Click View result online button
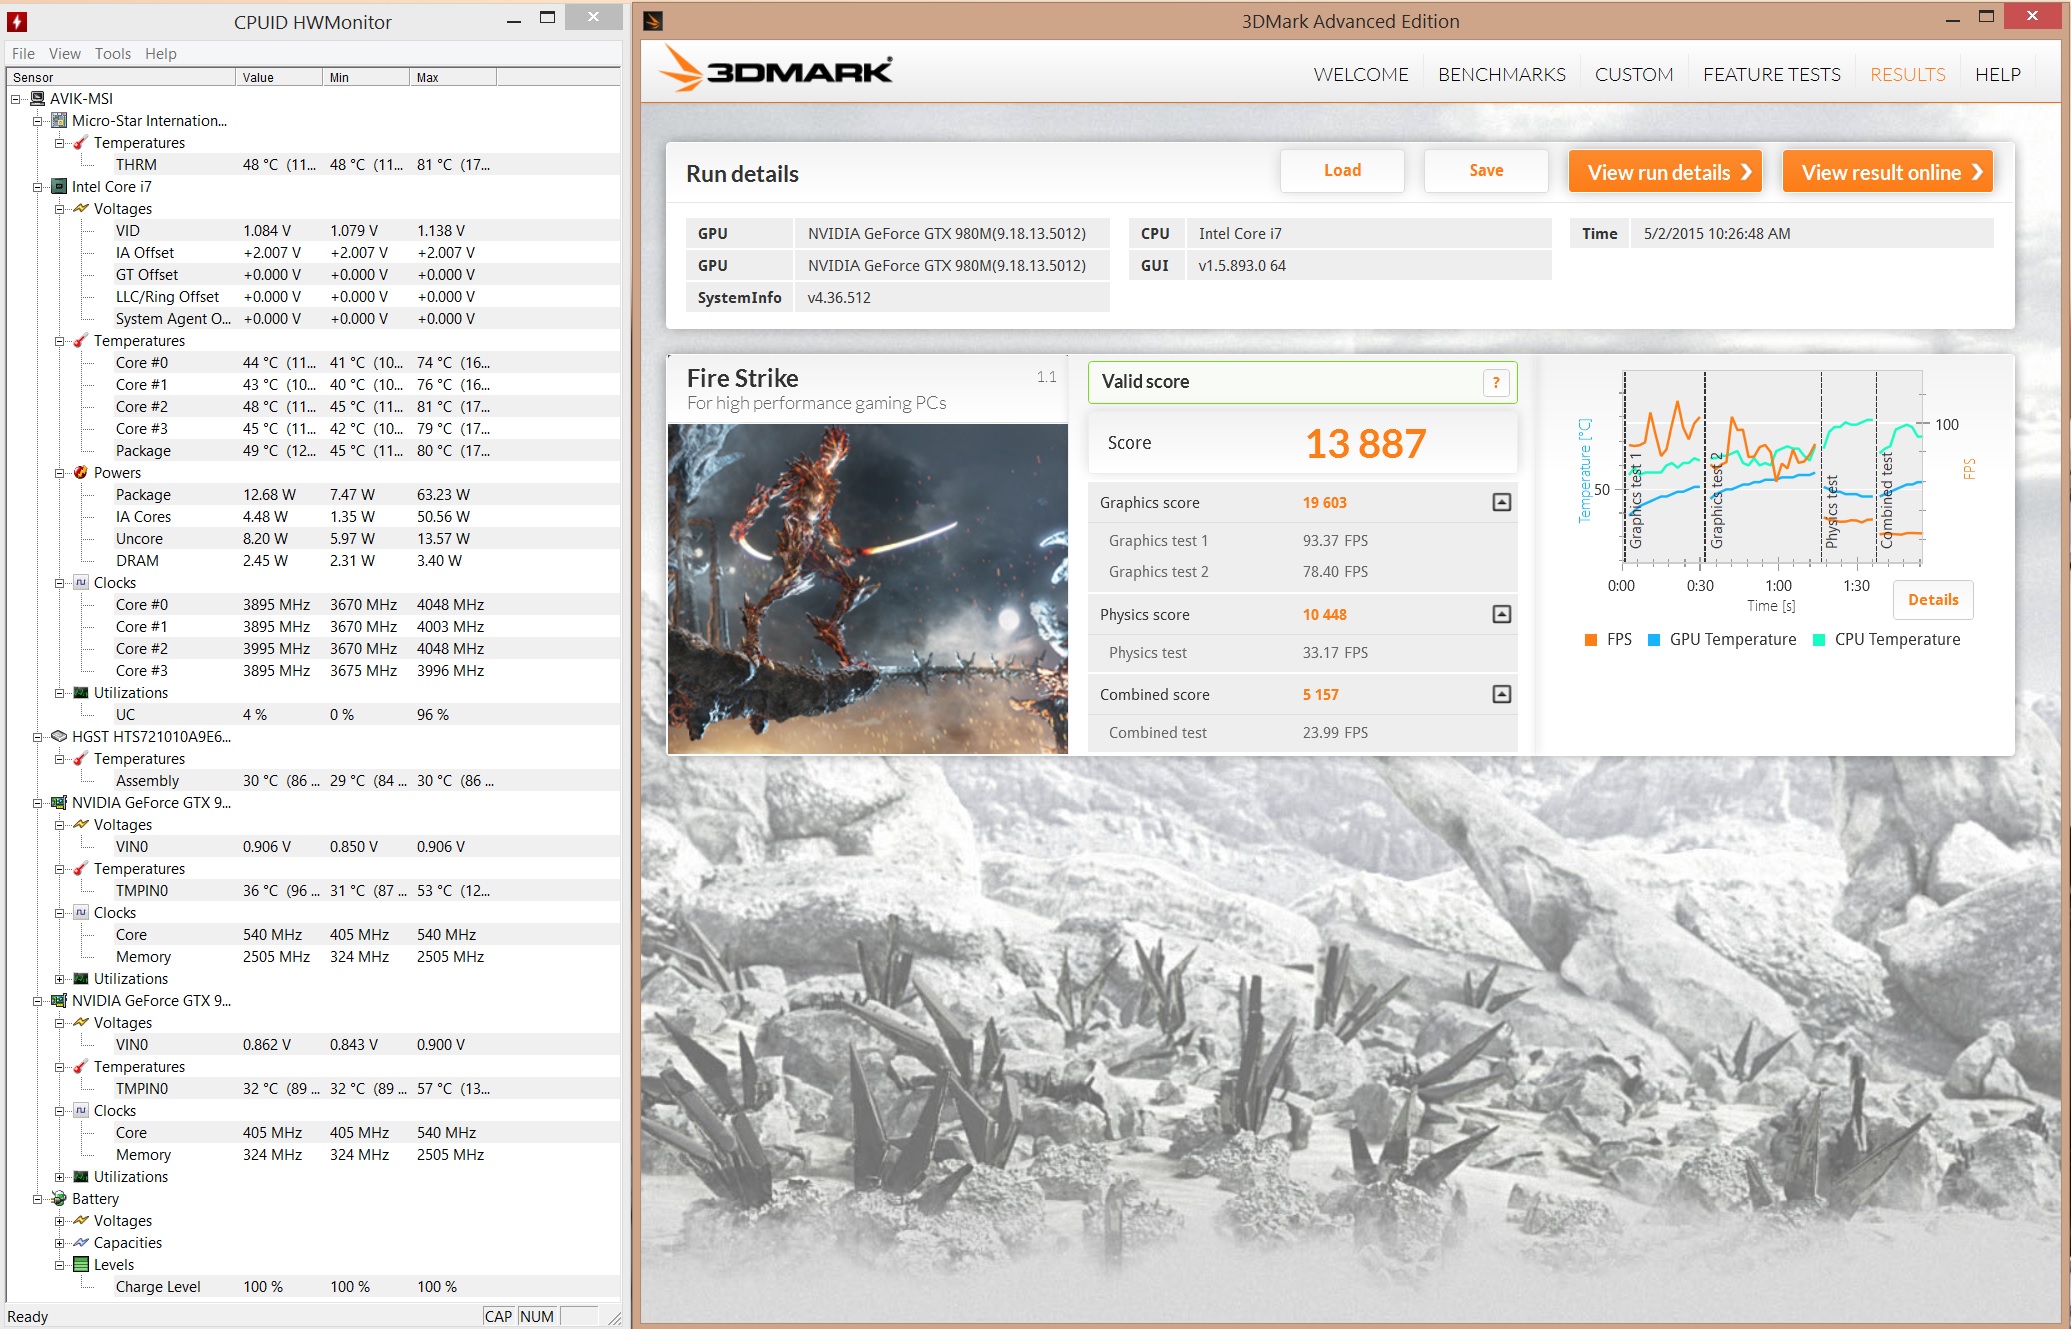Image resolution: width=2071 pixels, height=1329 pixels. 1888,172
